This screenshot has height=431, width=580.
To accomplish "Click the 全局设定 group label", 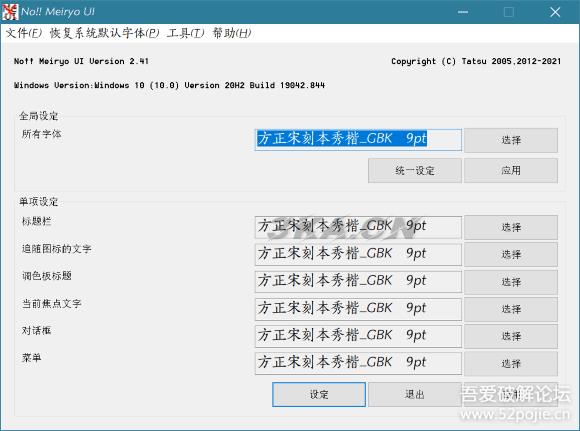I will pyautogui.click(x=38, y=116).
